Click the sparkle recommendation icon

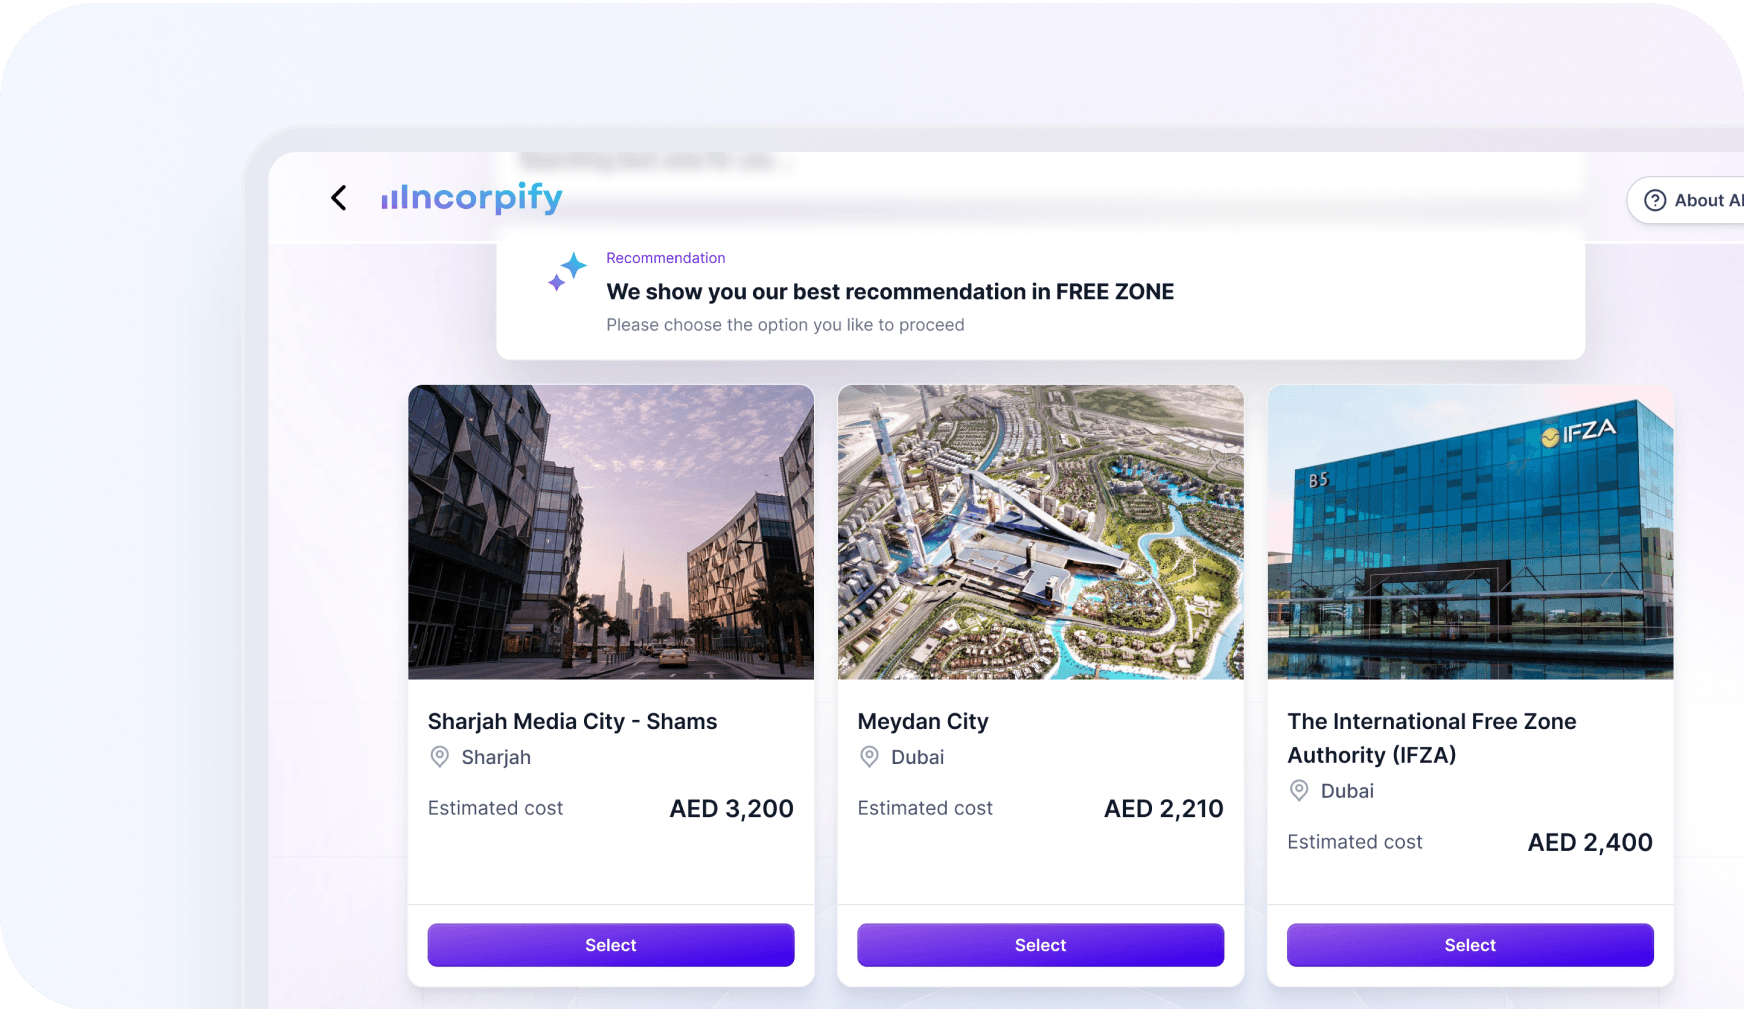pyautogui.click(x=567, y=271)
